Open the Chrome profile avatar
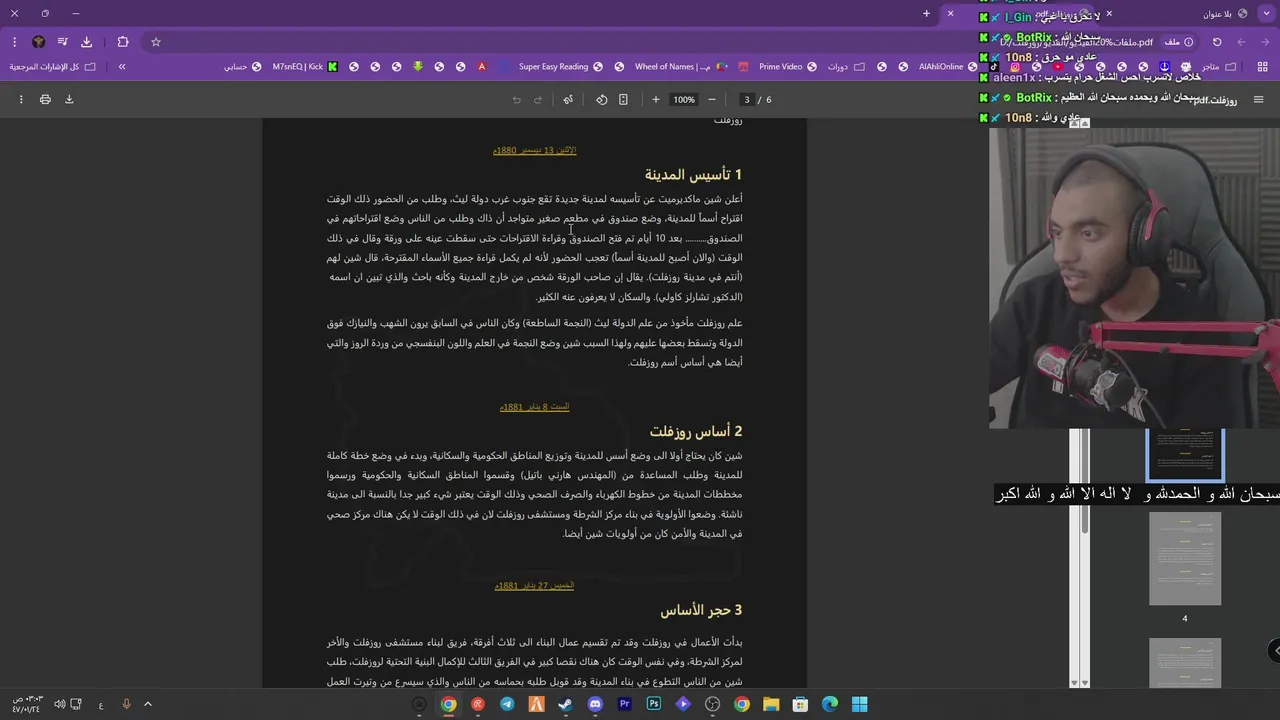Viewport: 1280px width, 720px height. (x=39, y=42)
